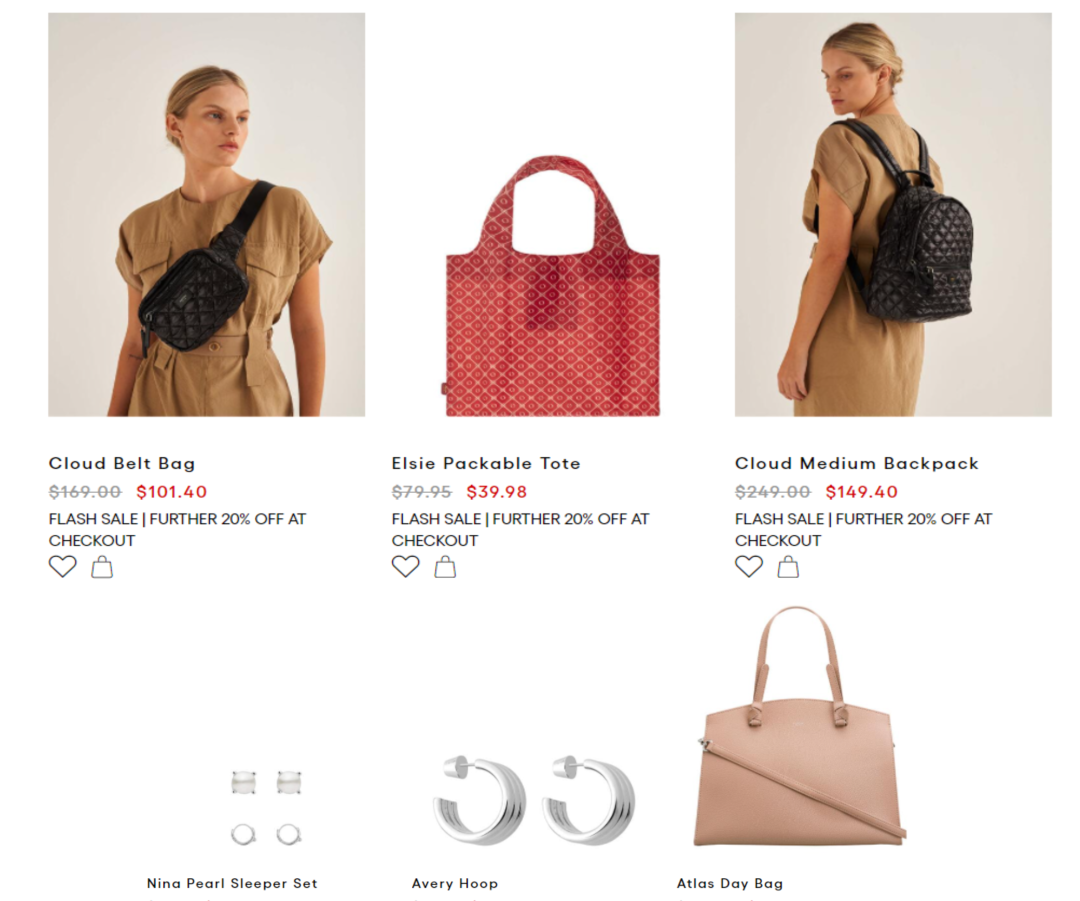
Task: Open Cloud Medium Backpack product title
Action: (857, 464)
